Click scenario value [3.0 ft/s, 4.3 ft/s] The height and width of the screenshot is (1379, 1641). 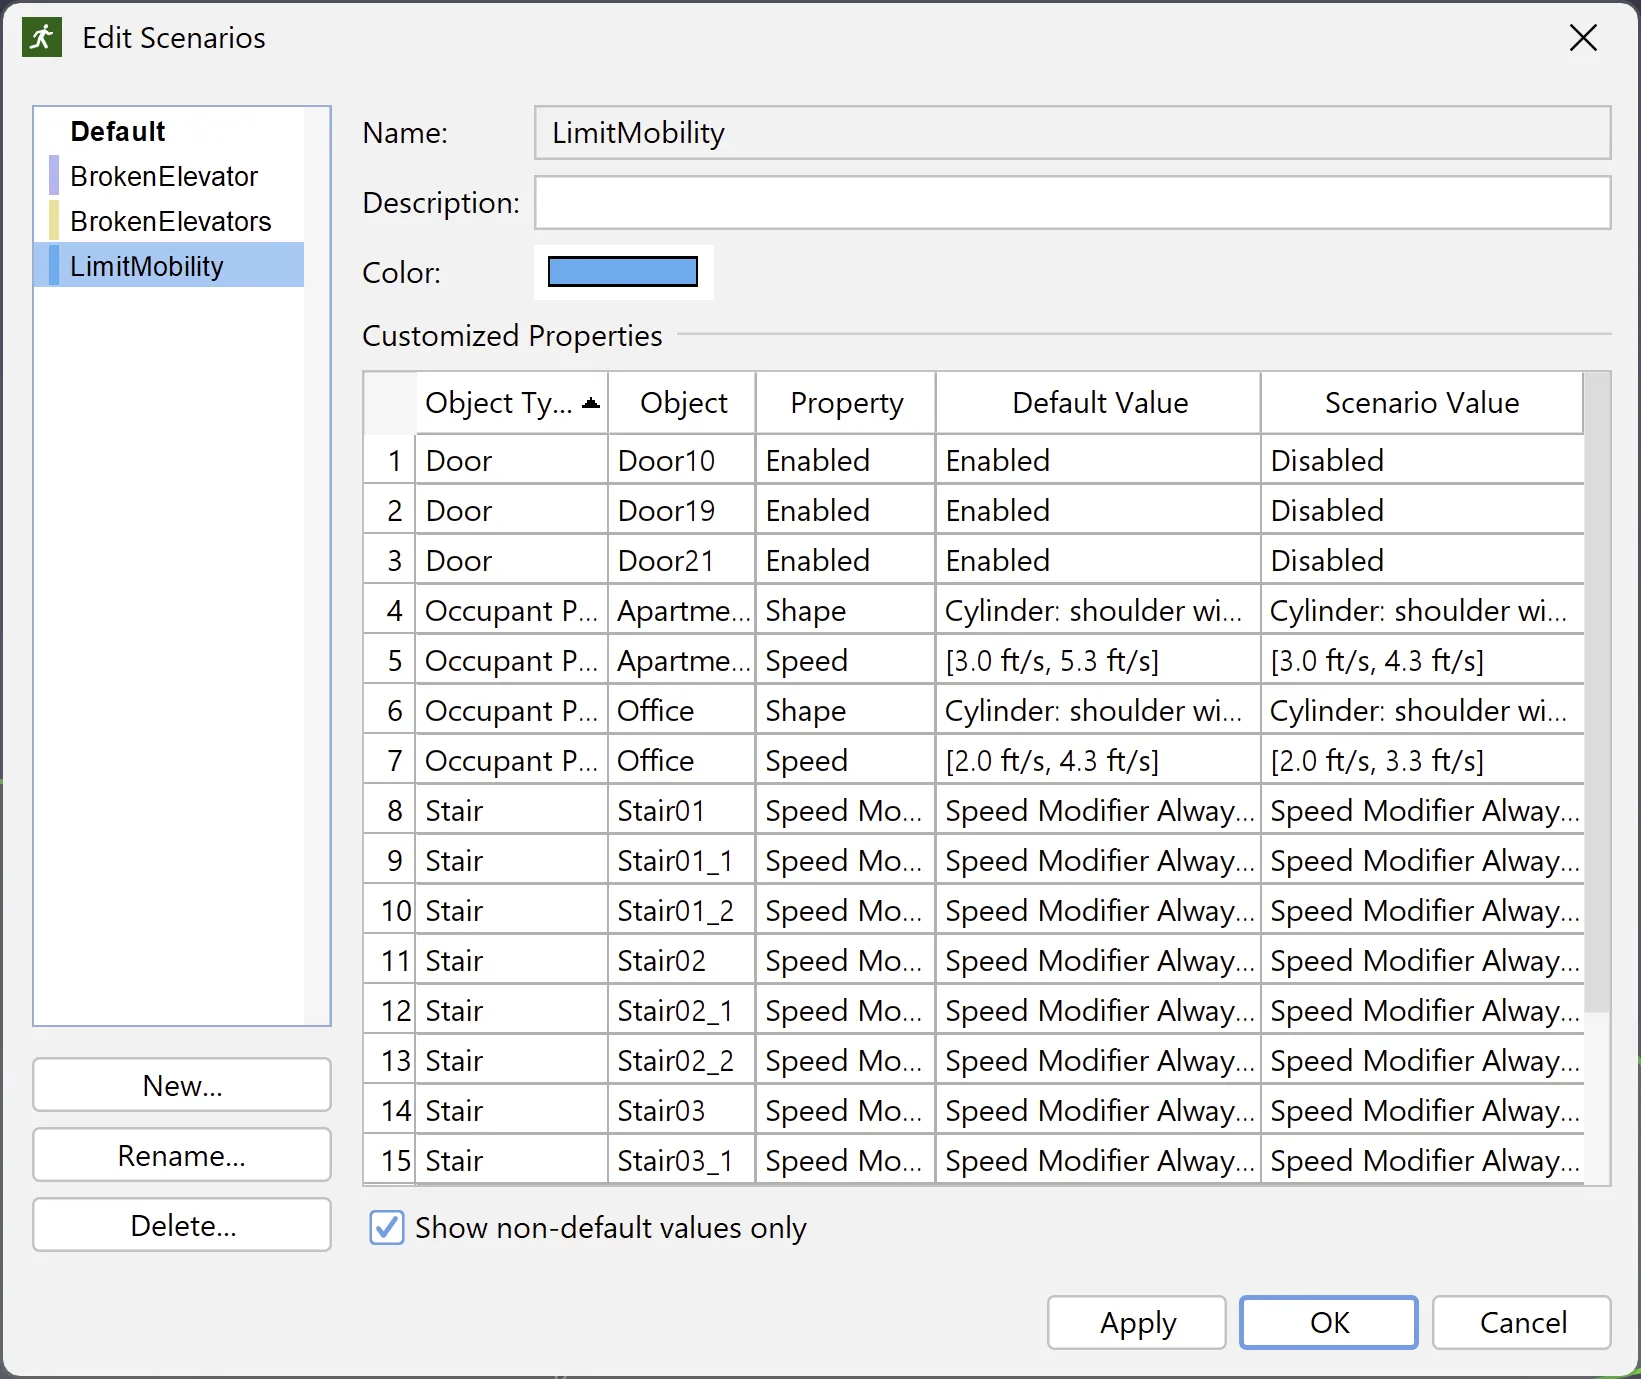[1422, 660]
